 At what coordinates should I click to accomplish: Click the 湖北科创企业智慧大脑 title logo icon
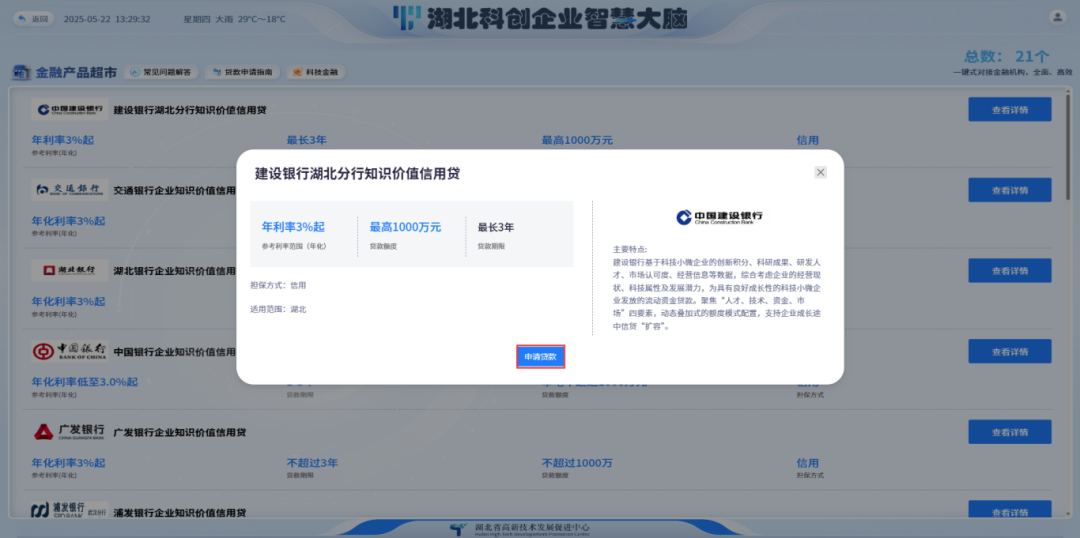click(x=407, y=19)
